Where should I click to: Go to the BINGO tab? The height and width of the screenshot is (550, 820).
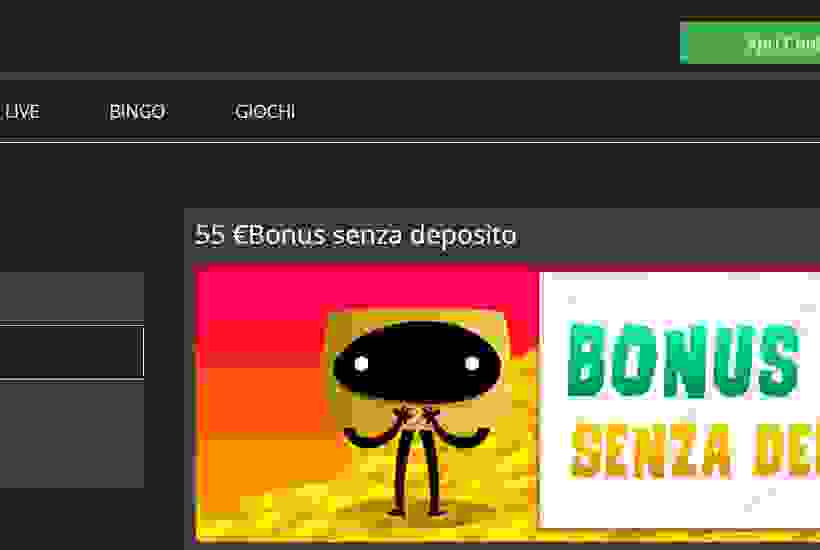coord(138,112)
